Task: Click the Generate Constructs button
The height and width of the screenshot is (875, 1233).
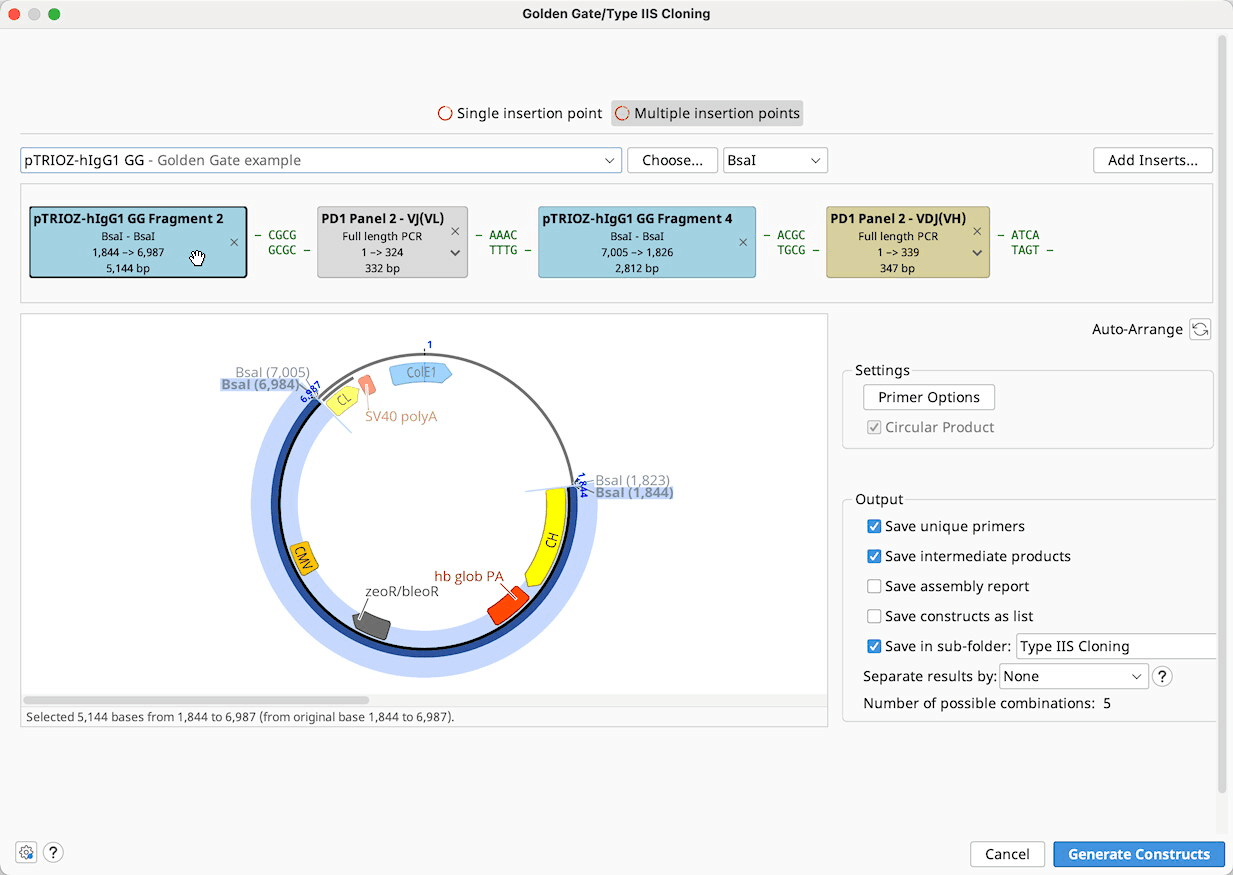Action: pyautogui.click(x=1138, y=854)
